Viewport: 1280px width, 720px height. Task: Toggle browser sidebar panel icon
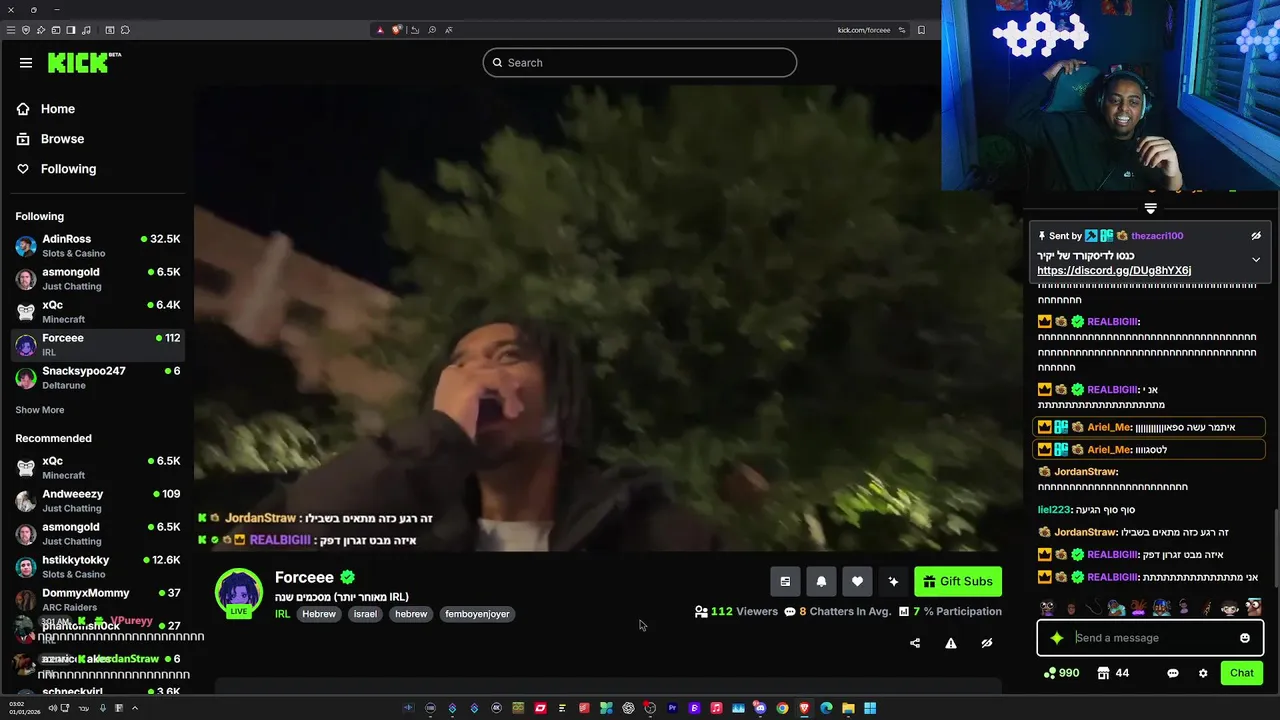(71, 30)
